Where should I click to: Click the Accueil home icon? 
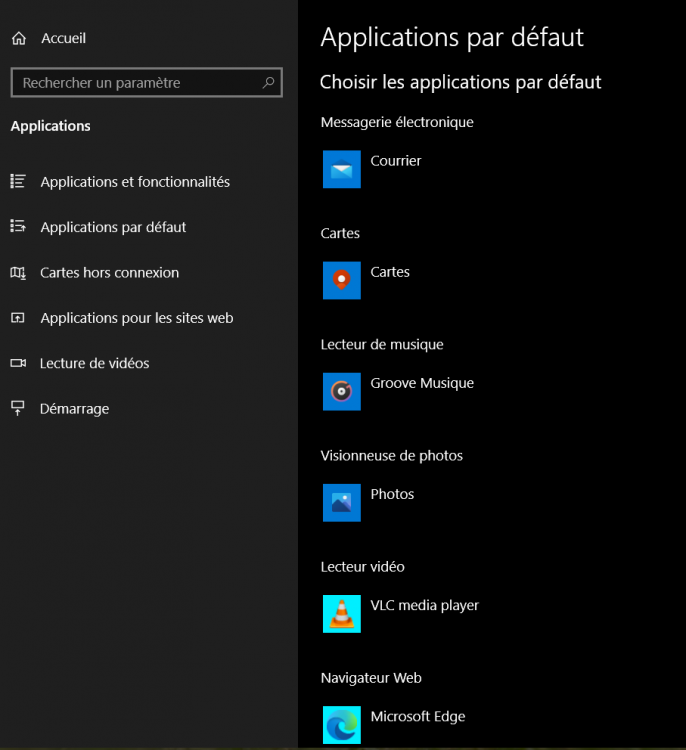pos(19,38)
